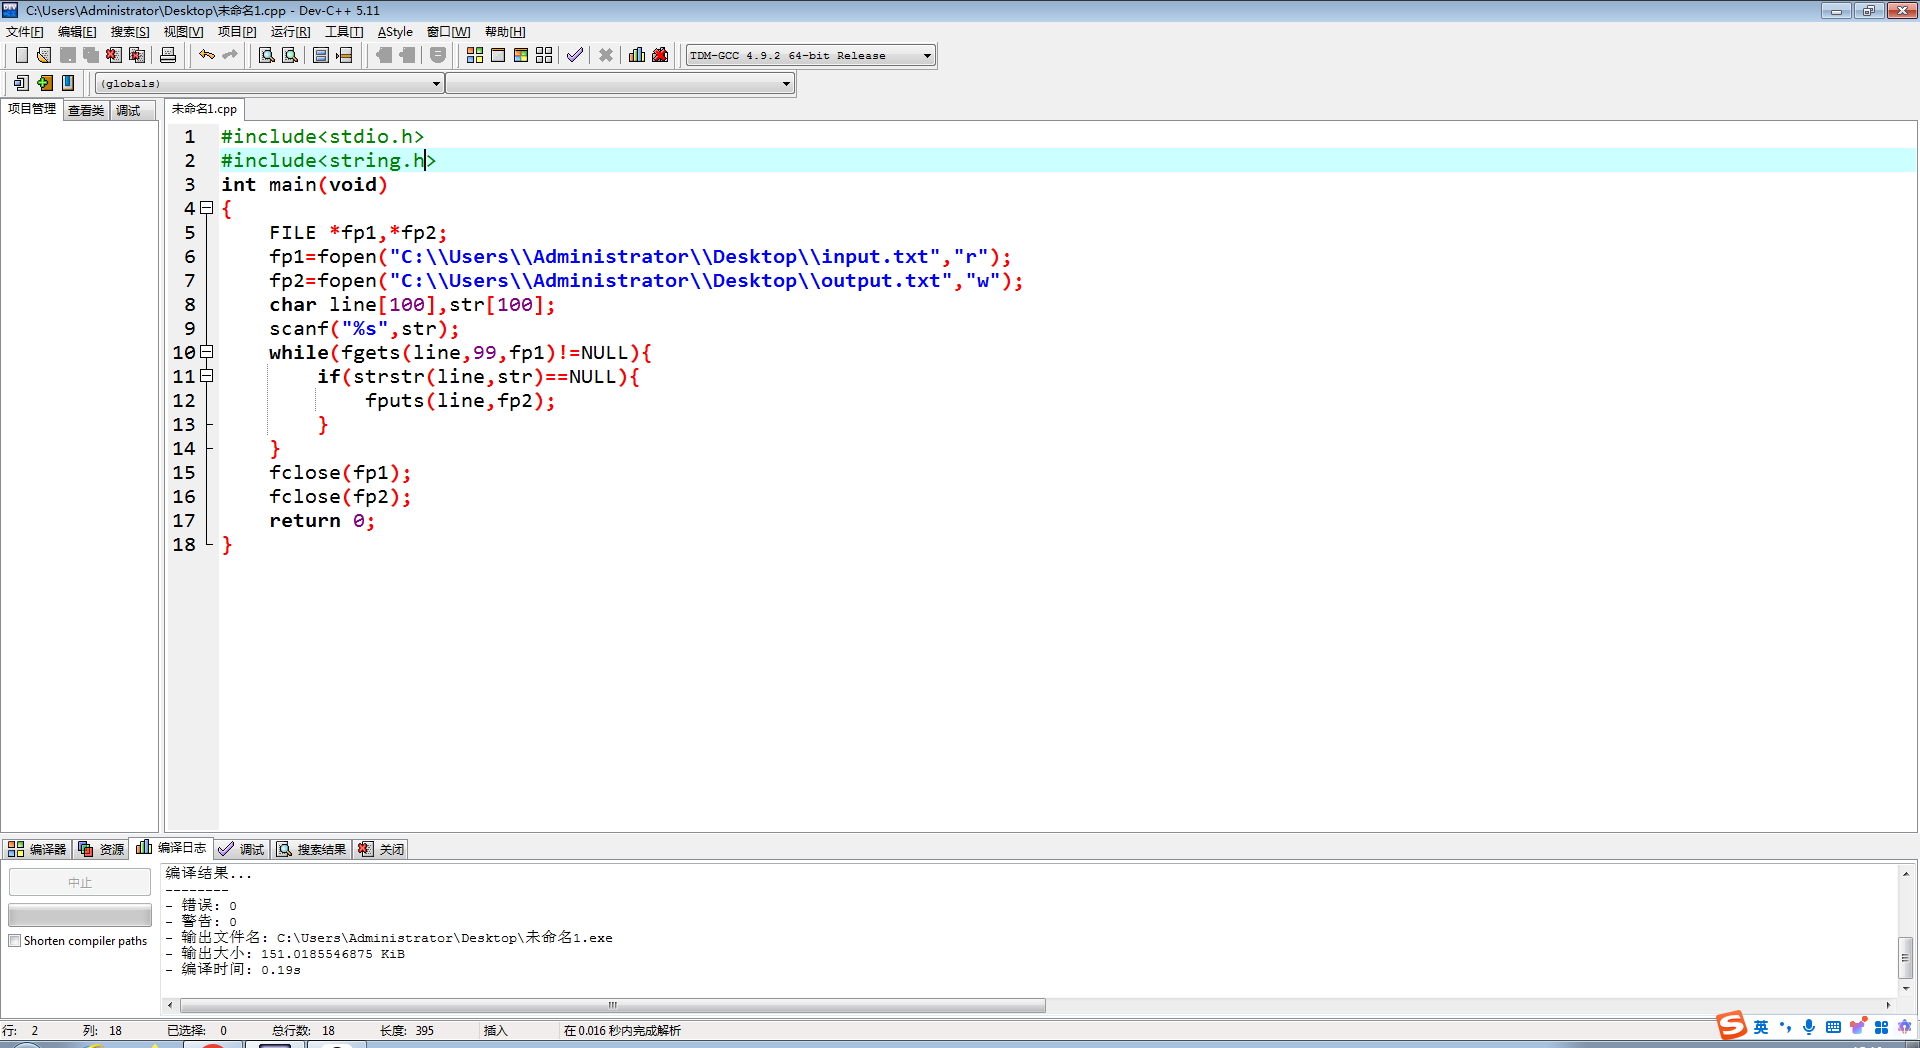Switch to the 调试 bottom tab
The image size is (1920, 1048).
tap(241, 849)
